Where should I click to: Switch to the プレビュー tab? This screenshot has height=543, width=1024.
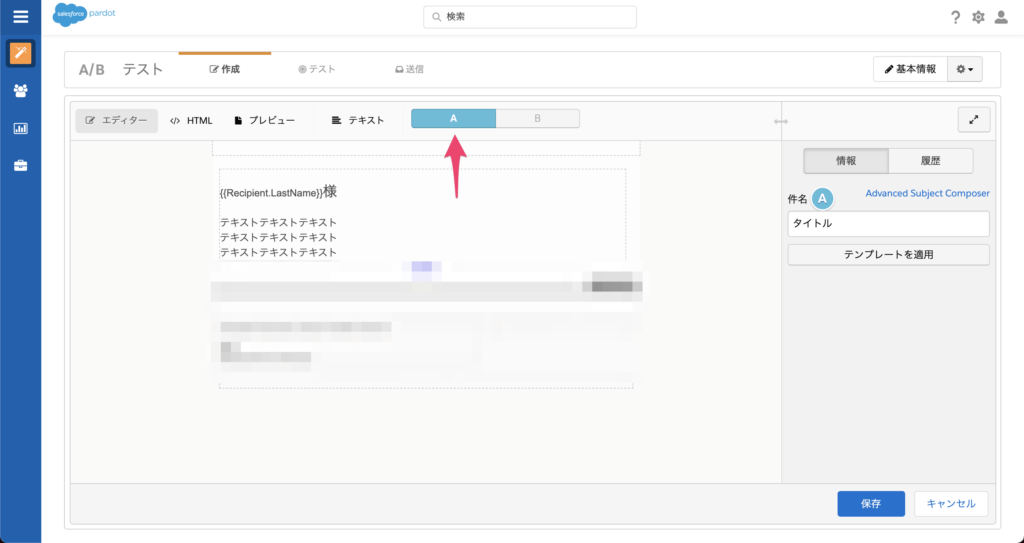click(x=264, y=120)
